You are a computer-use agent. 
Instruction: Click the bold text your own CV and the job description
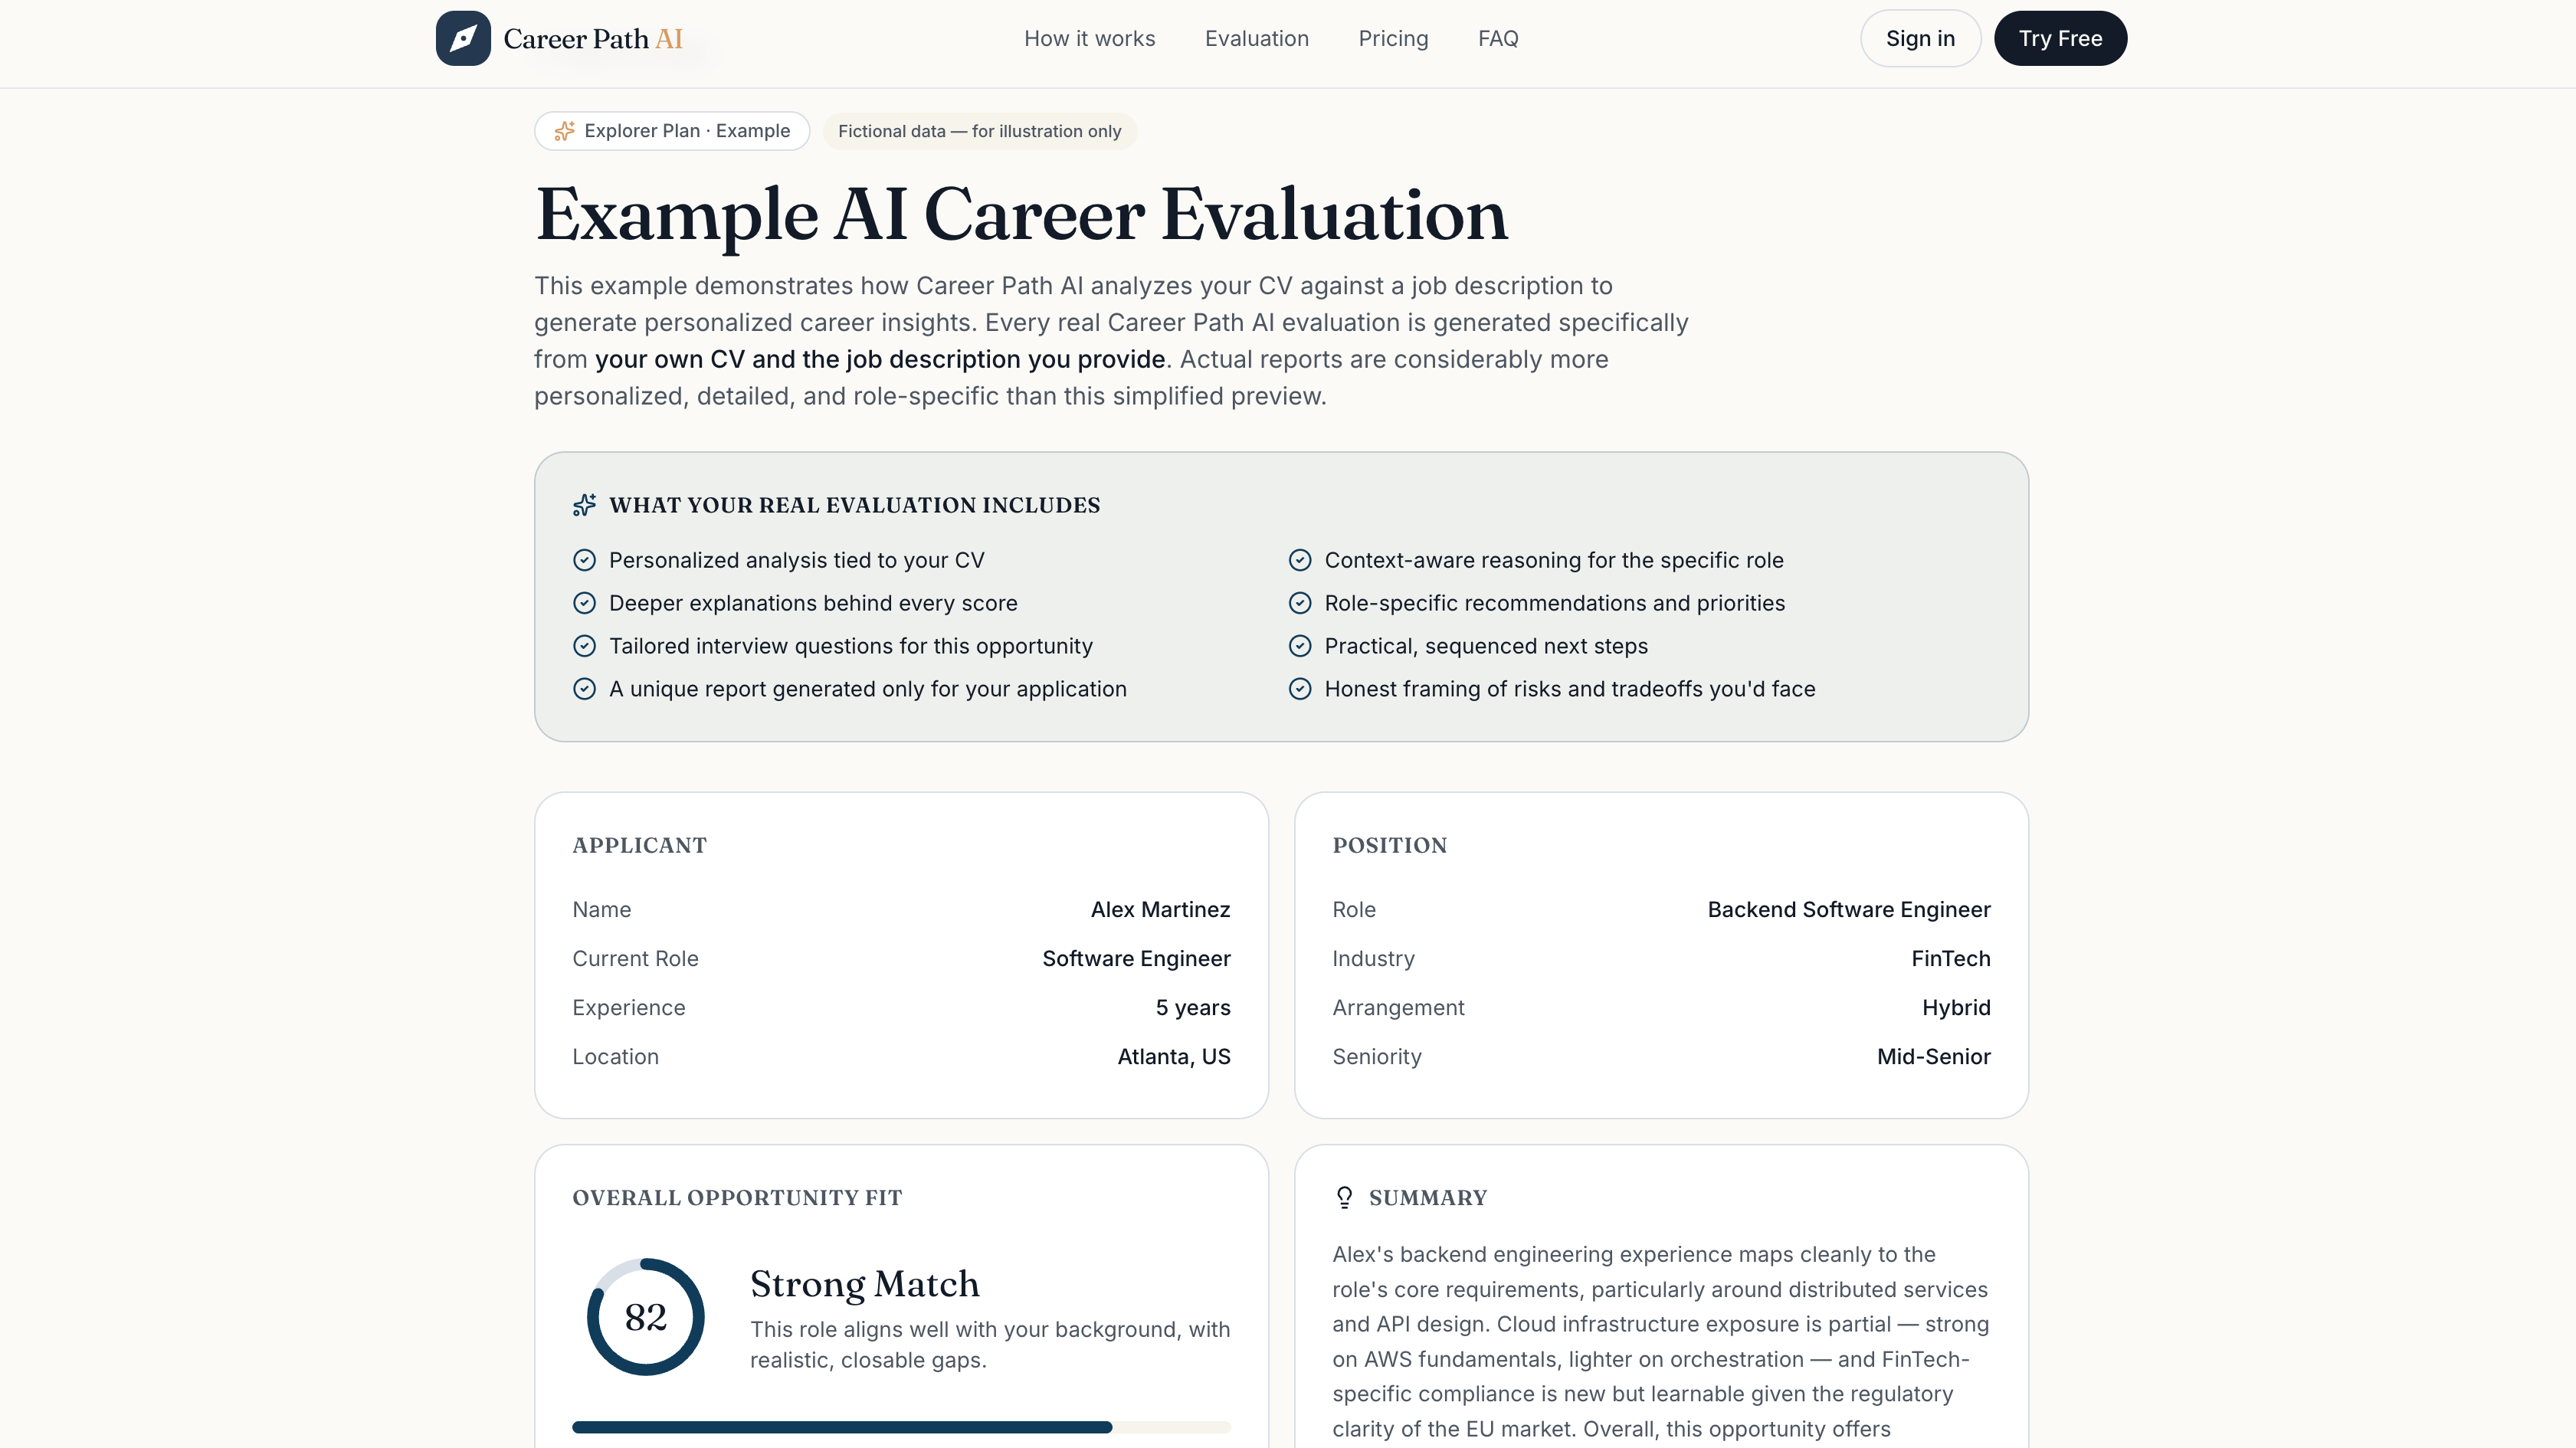[880, 359]
